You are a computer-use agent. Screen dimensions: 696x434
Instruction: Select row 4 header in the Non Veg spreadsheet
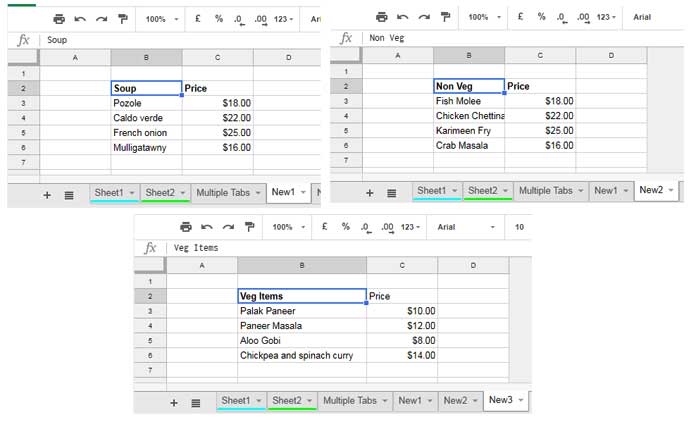(x=346, y=116)
